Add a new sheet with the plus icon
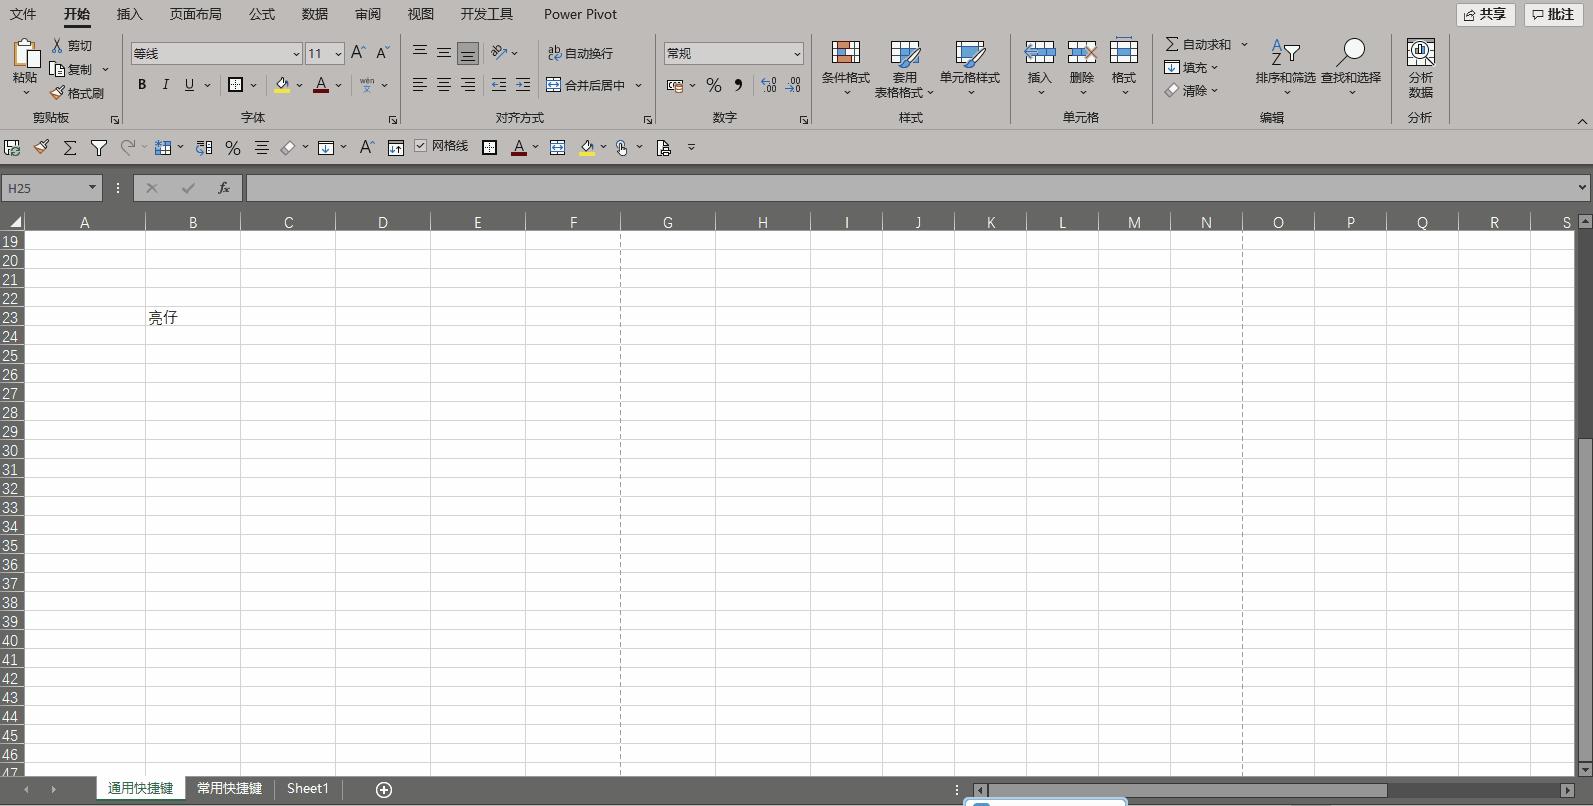 [384, 790]
